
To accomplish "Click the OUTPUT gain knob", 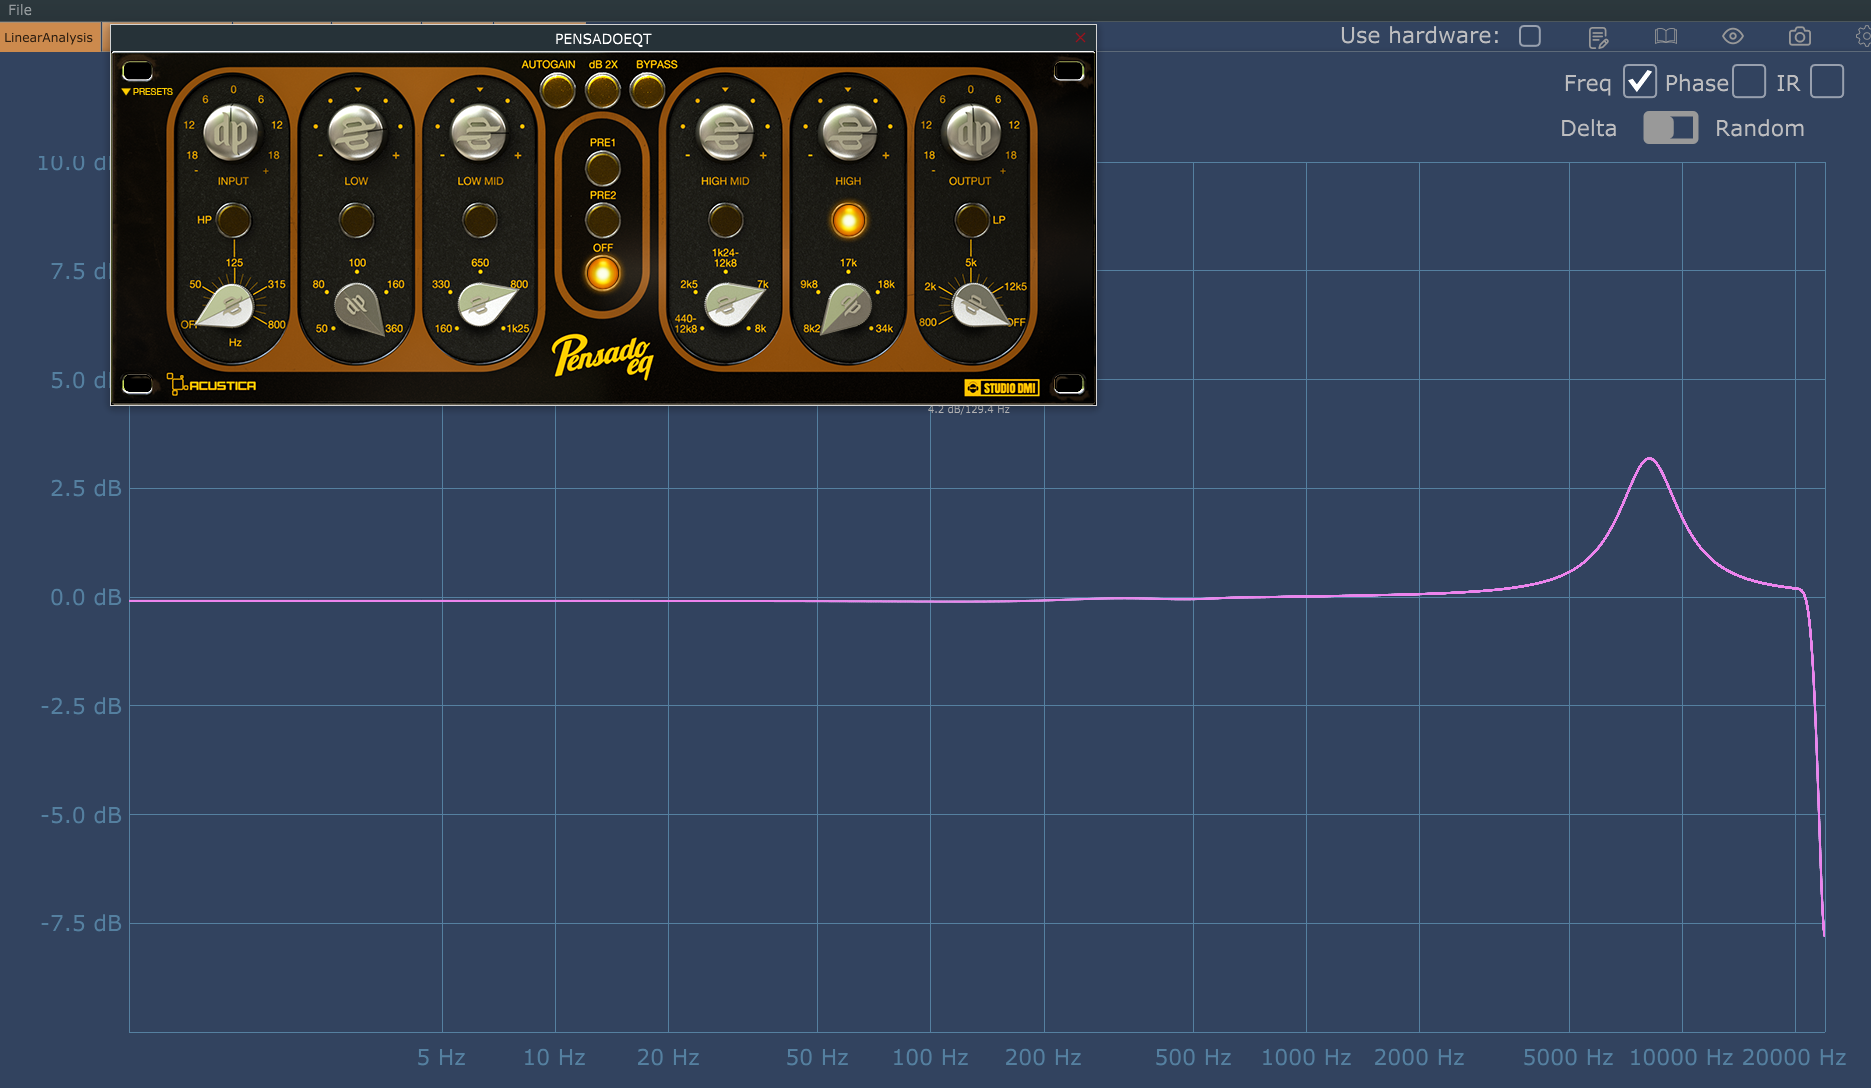I will [972, 133].
